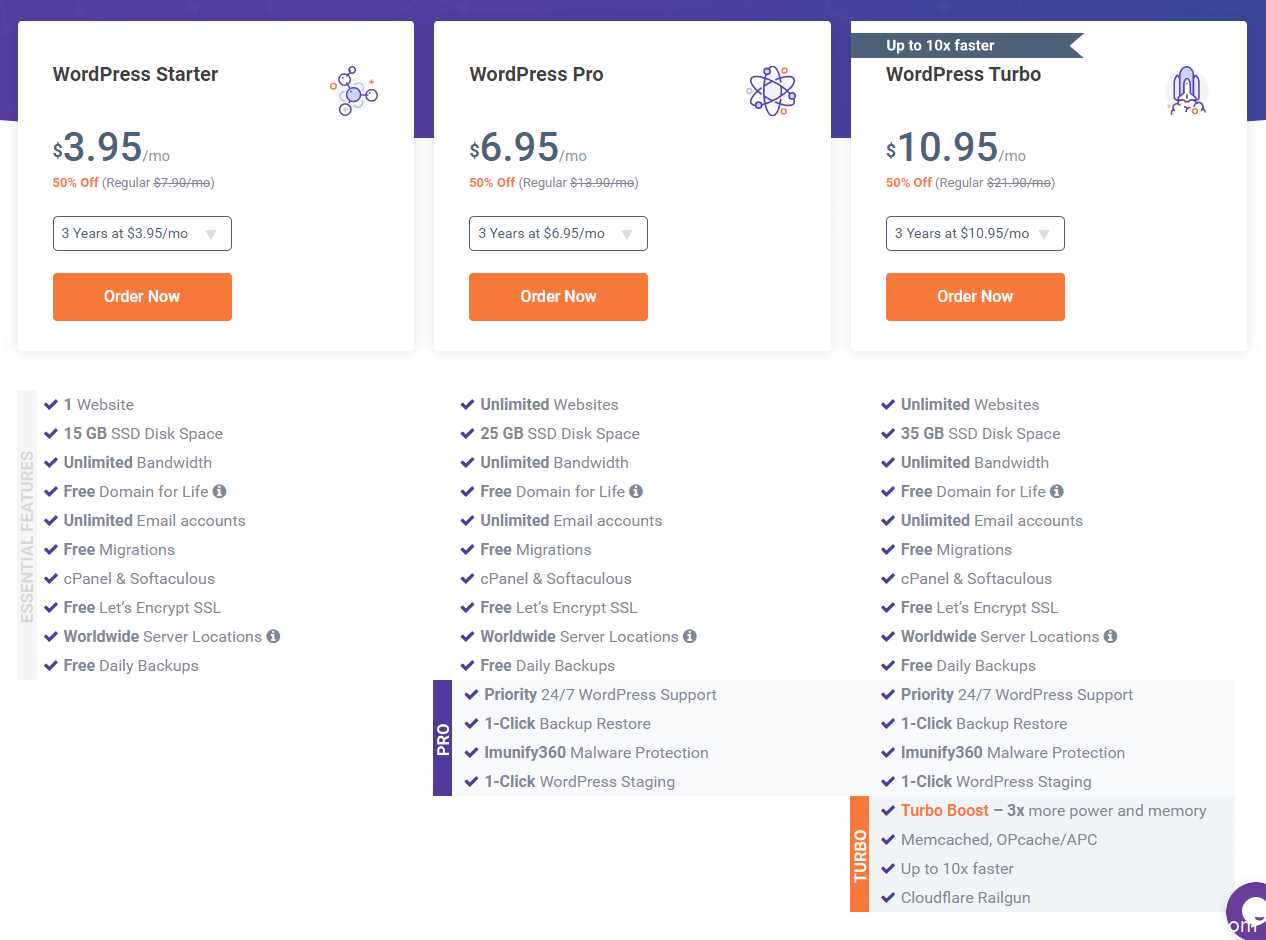Click info icon beside Pro Free Domain for Life
Viewport: 1266px width, 940px height.
point(636,491)
